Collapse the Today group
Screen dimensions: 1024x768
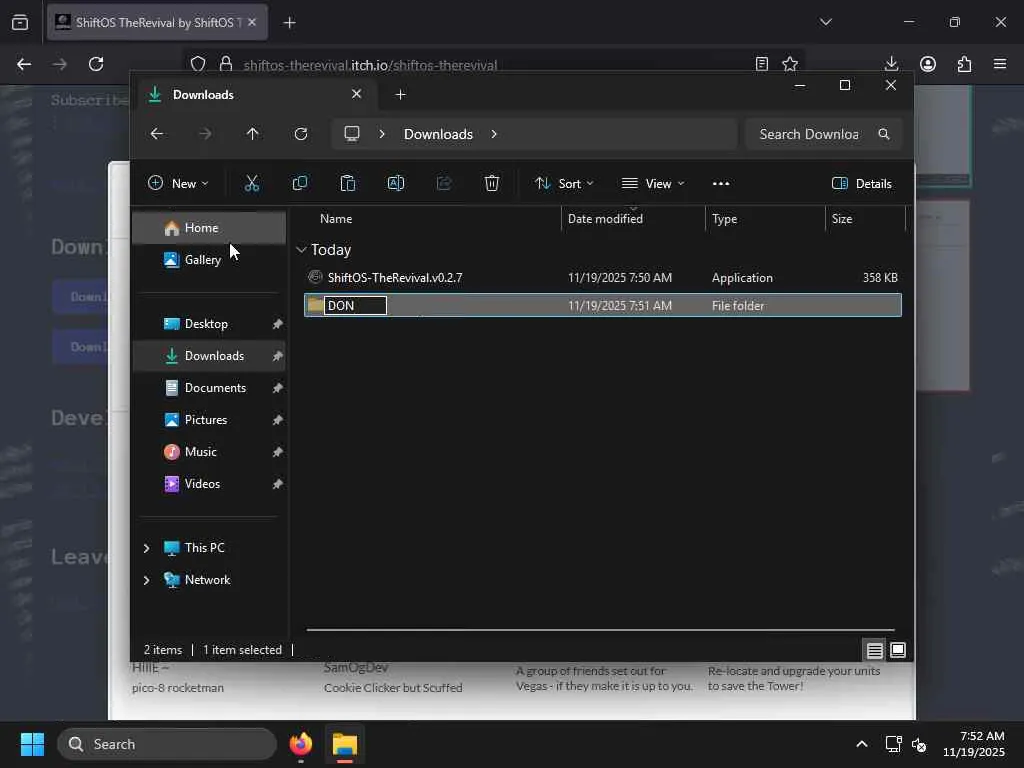pos(301,250)
